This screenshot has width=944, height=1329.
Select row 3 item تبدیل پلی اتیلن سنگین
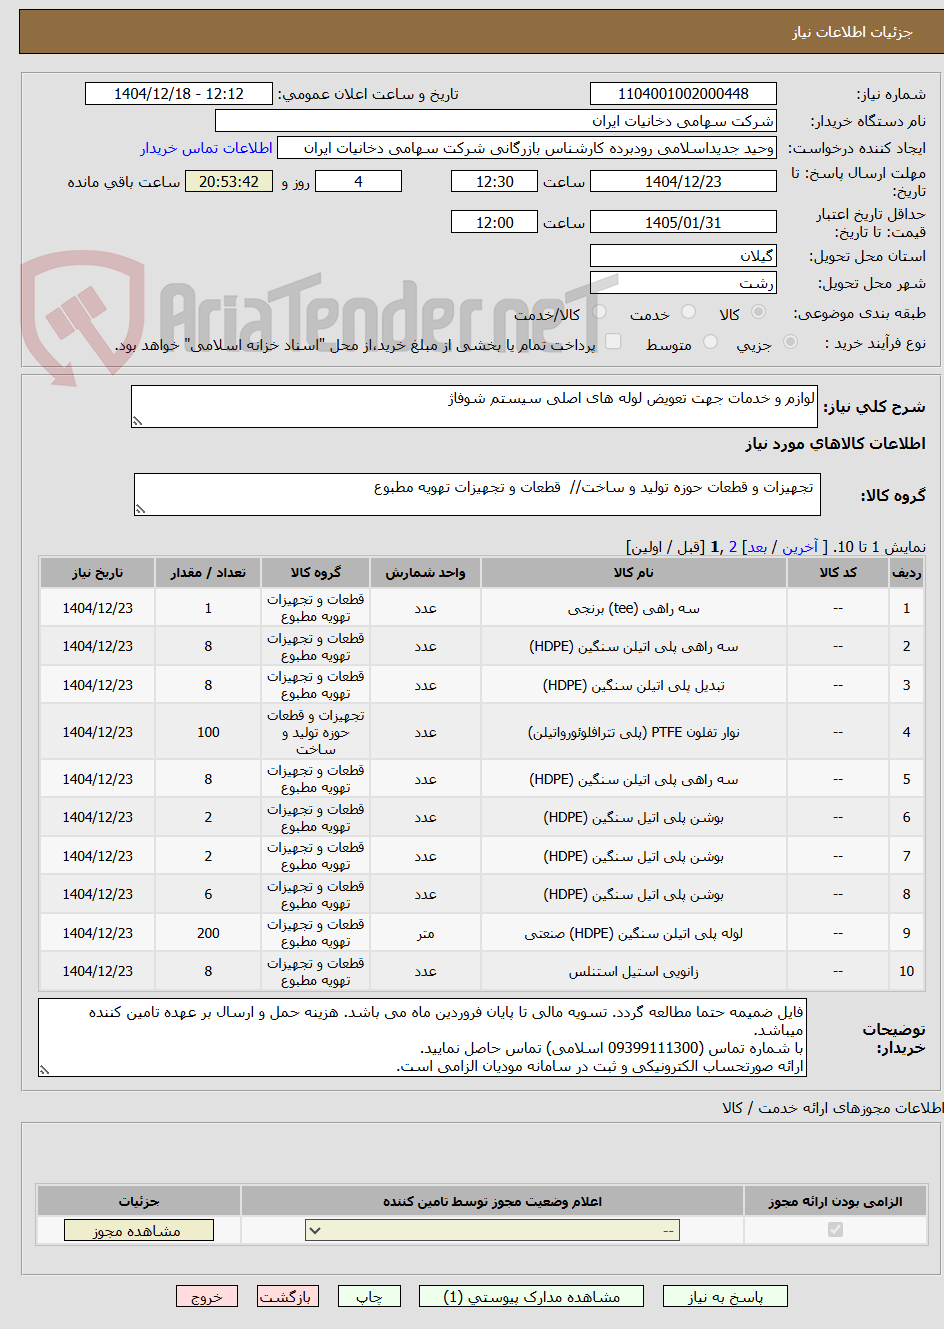tap(633, 685)
